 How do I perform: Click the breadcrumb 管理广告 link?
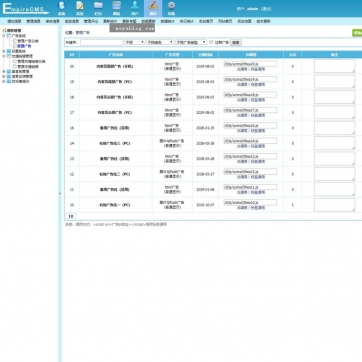(x=83, y=33)
